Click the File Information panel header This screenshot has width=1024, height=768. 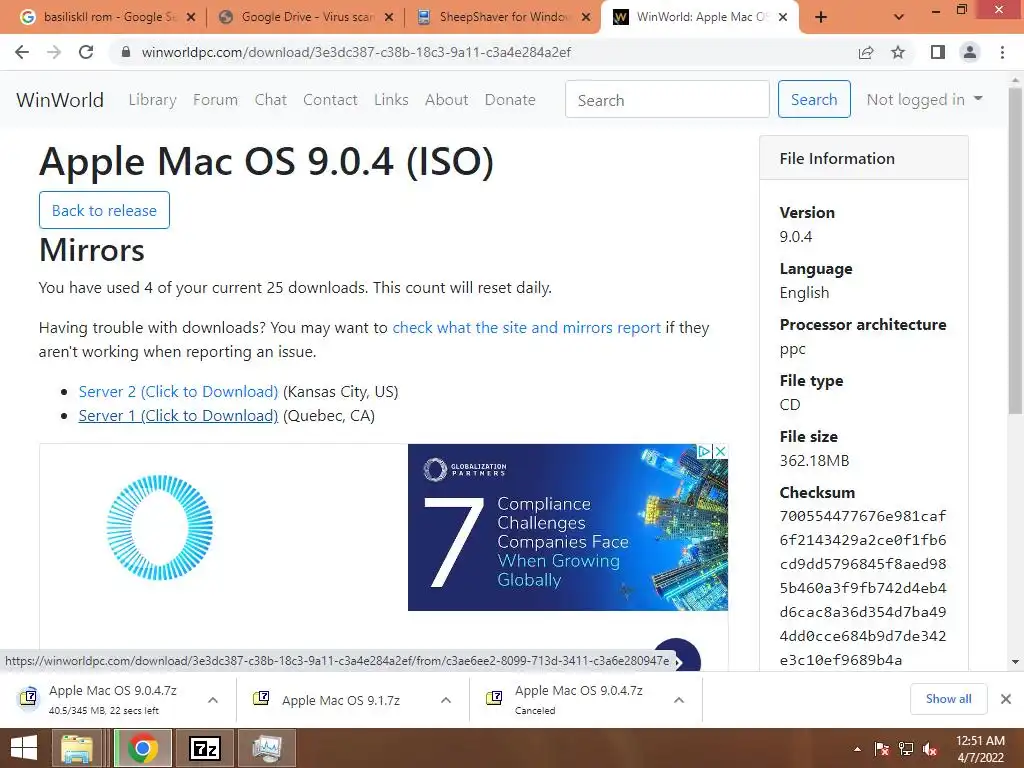pyautogui.click(x=863, y=158)
